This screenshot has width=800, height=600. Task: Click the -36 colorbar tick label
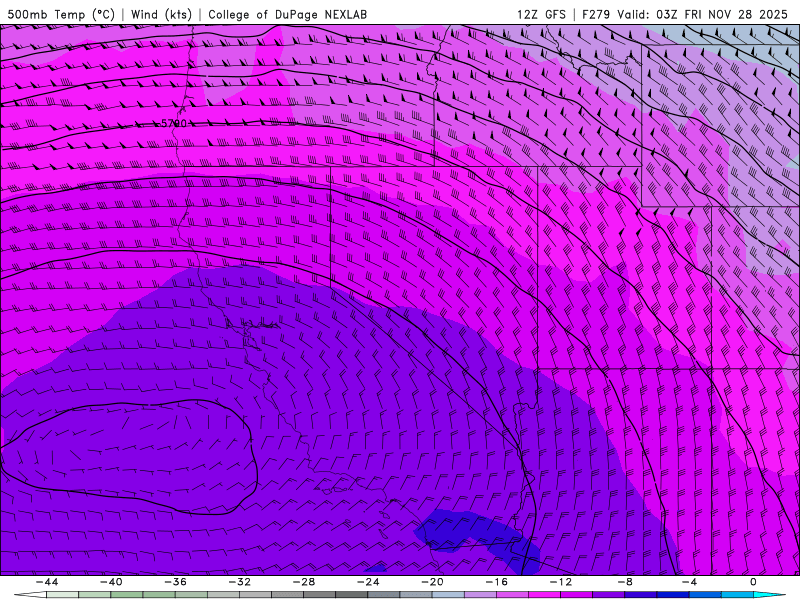175,582
